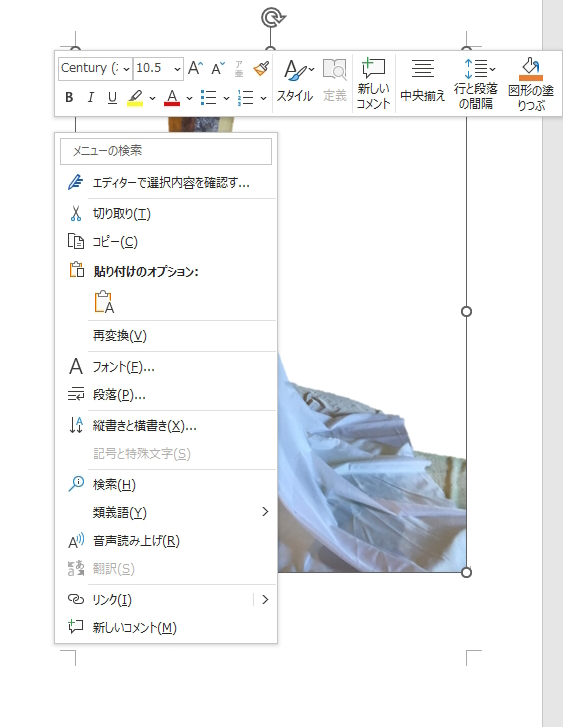Click the picture's rotation handle icon

(273, 18)
